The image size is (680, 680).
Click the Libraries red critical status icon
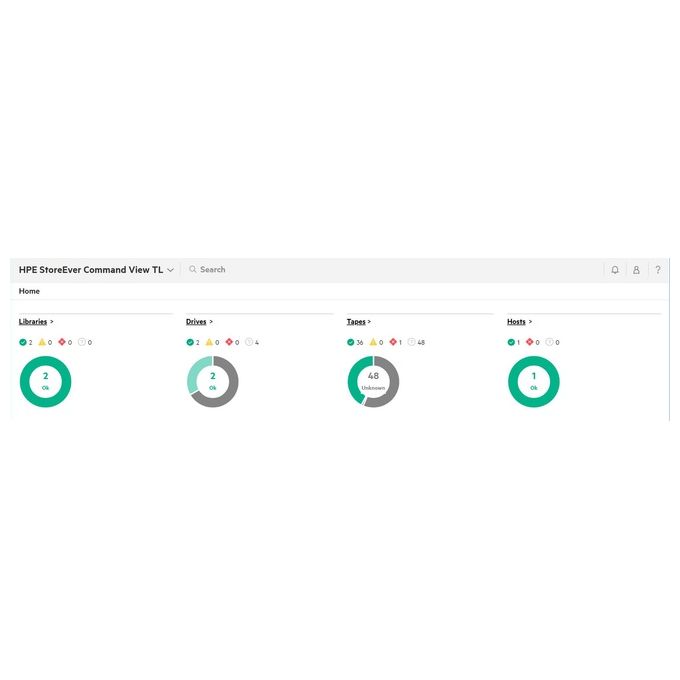62,342
